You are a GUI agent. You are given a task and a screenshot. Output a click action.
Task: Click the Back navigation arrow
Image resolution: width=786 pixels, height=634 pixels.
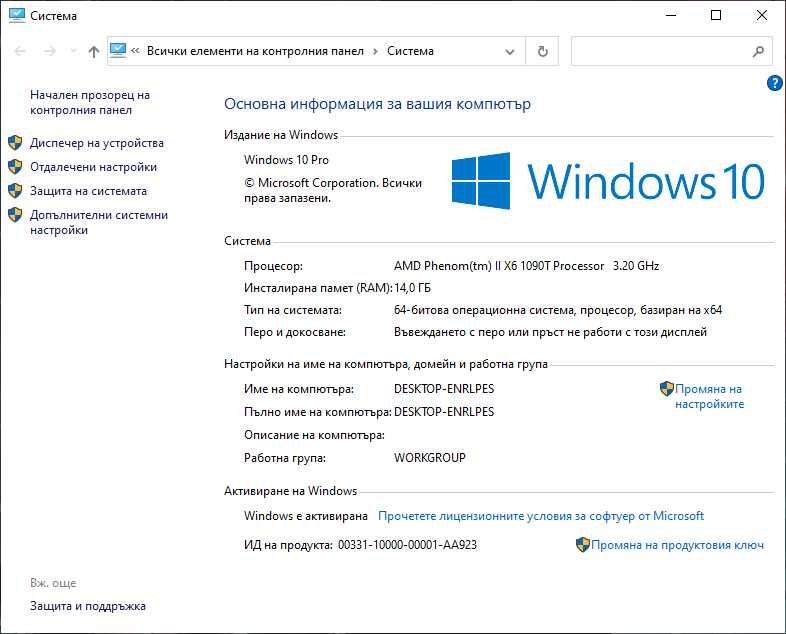point(20,51)
